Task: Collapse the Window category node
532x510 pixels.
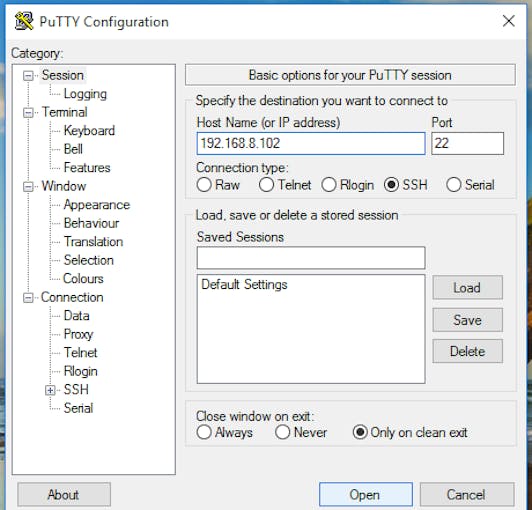Action: pos(28,186)
